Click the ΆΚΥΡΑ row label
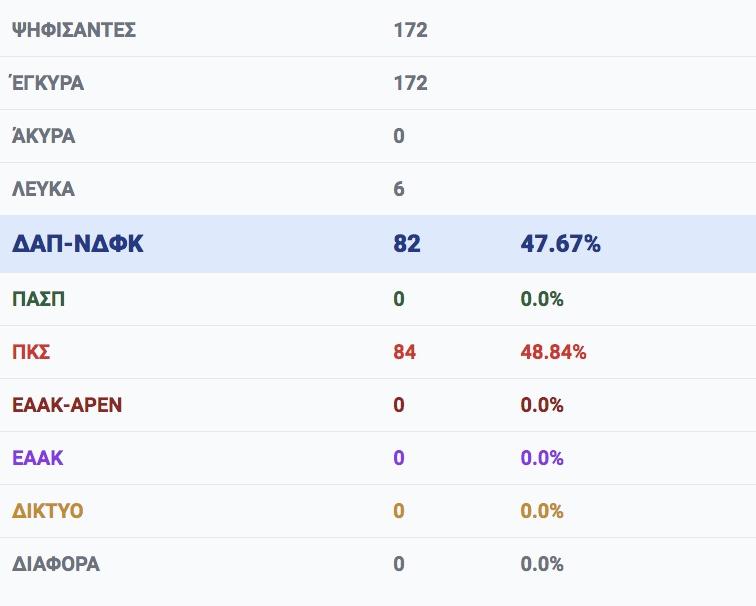This screenshot has width=756, height=606. (x=43, y=135)
